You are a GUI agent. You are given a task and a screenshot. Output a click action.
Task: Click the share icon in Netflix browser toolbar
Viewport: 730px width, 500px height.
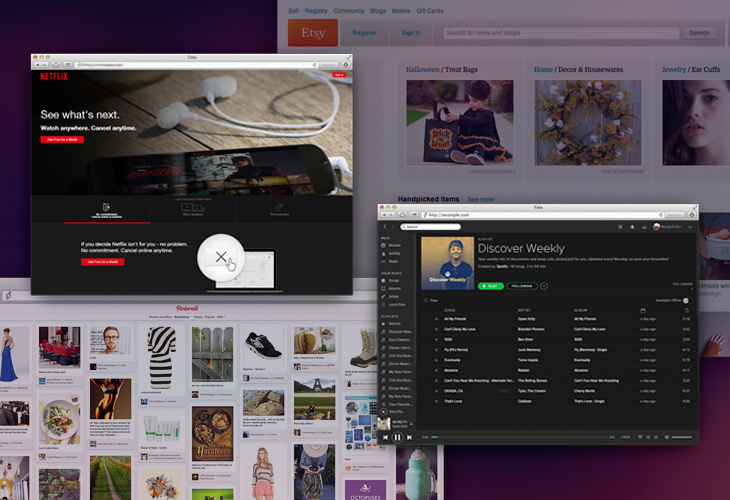(68, 65)
